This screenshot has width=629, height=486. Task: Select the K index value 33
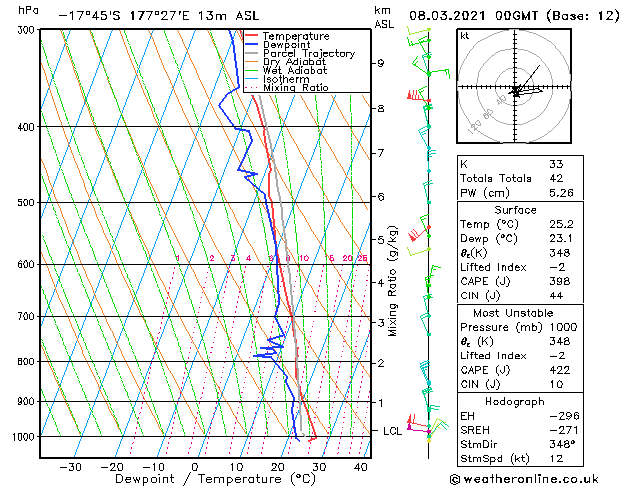556,164
